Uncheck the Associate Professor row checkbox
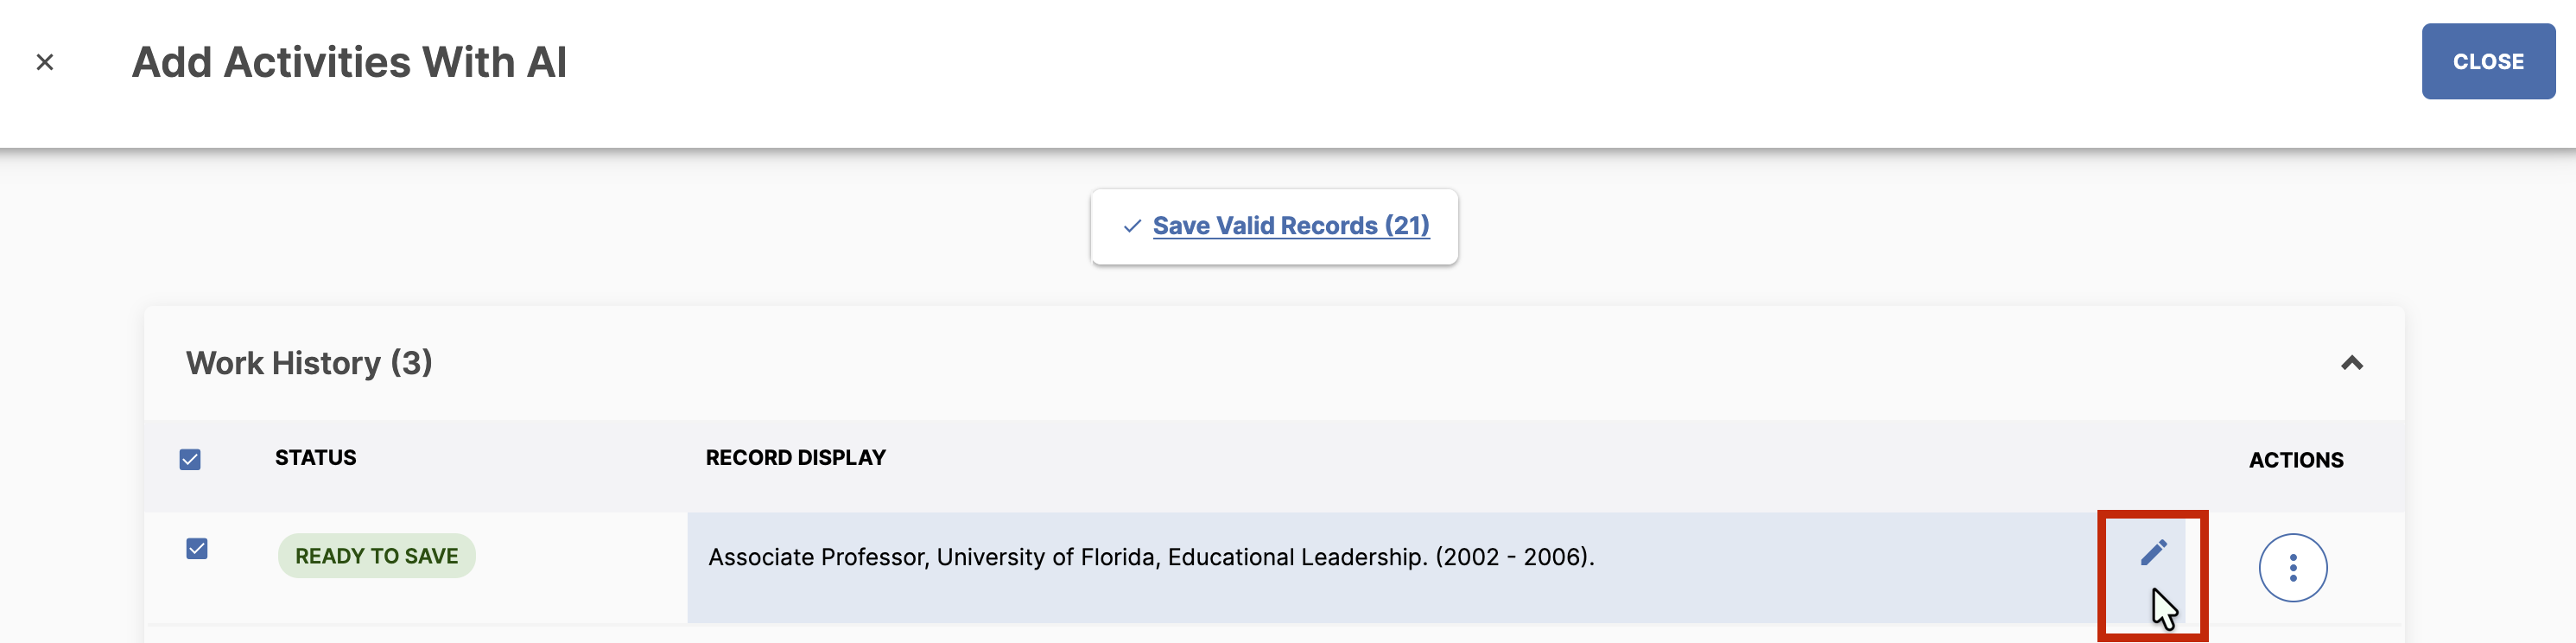The width and height of the screenshot is (2576, 643). pyautogui.click(x=197, y=549)
